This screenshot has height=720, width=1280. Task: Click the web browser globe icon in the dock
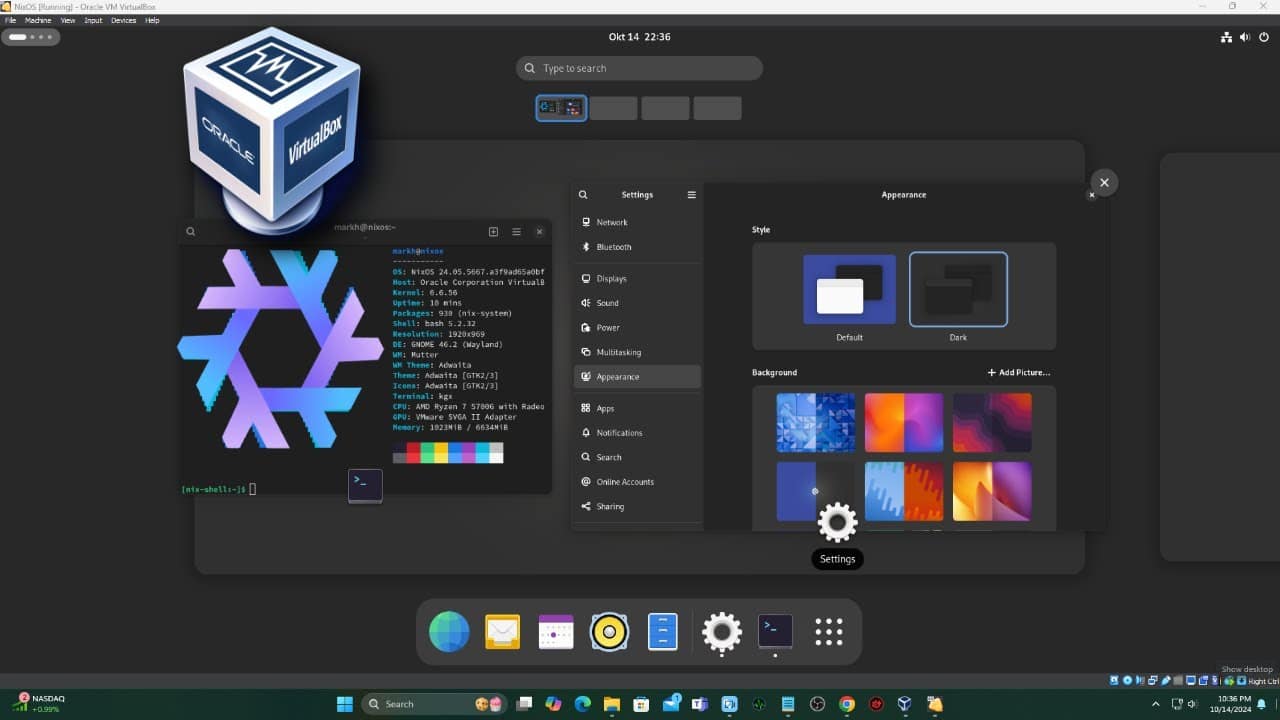(x=448, y=631)
